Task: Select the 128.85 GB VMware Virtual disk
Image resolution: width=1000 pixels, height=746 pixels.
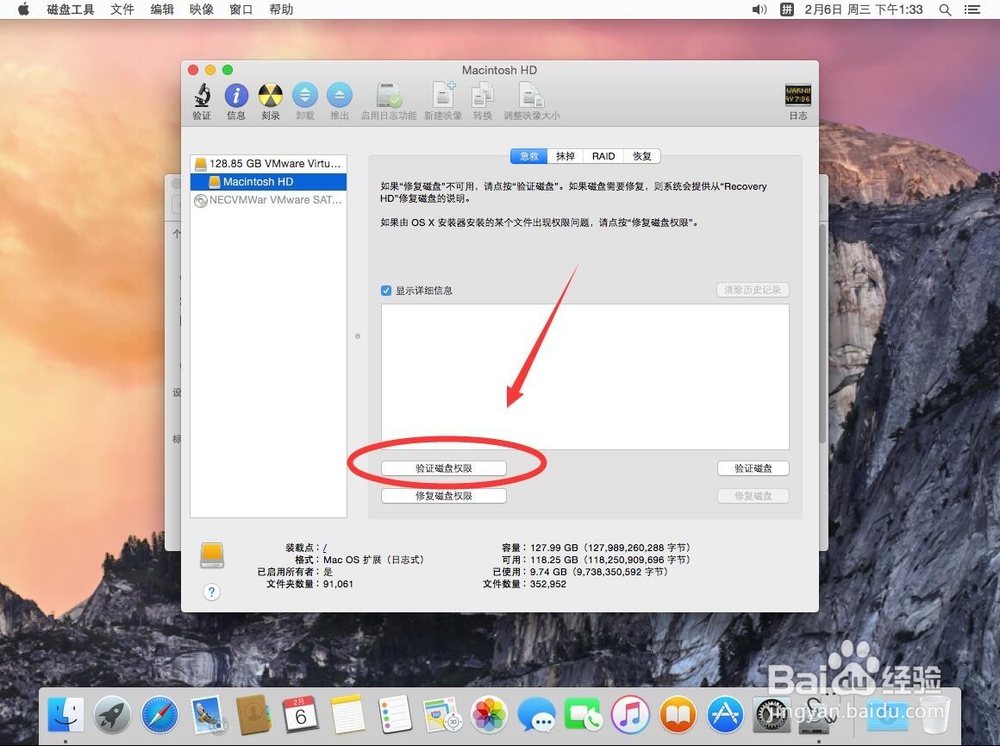Action: (x=268, y=164)
